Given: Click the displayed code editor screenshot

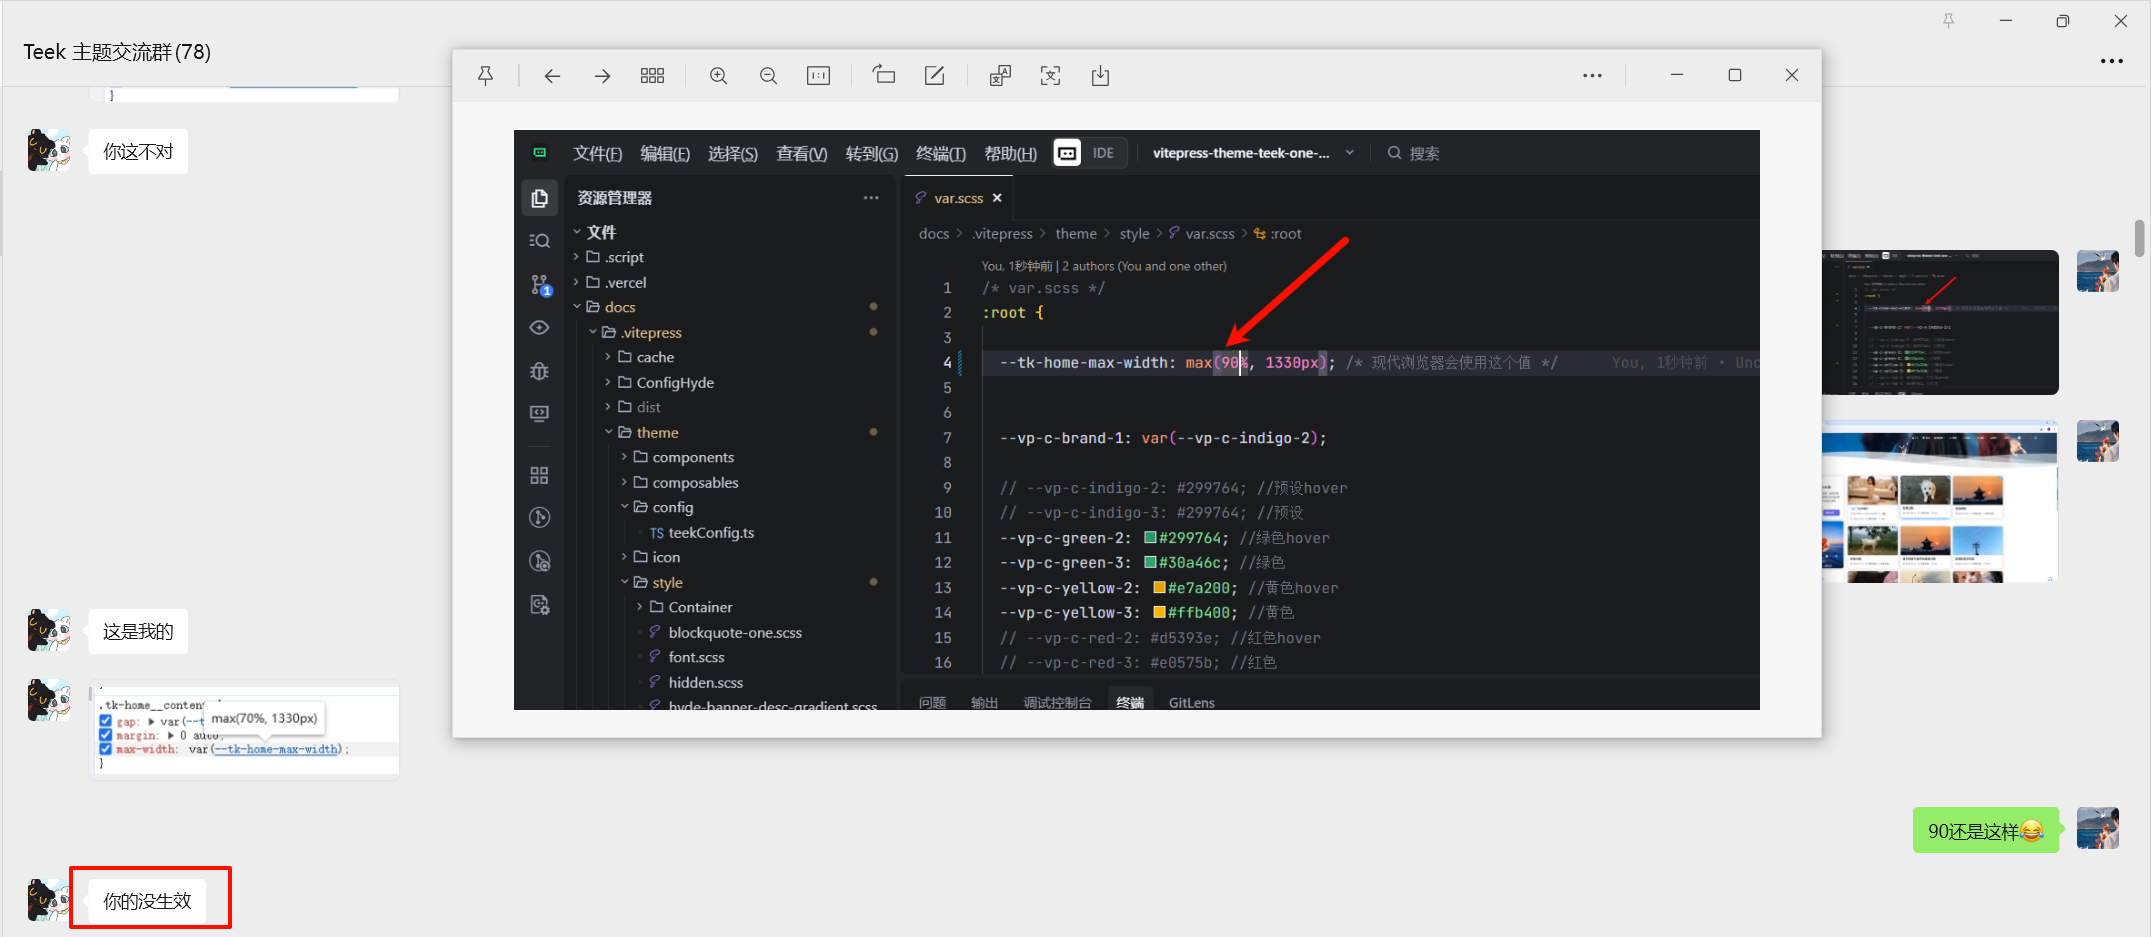Looking at the screenshot, I should pyautogui.click(x=1137, y=420).
